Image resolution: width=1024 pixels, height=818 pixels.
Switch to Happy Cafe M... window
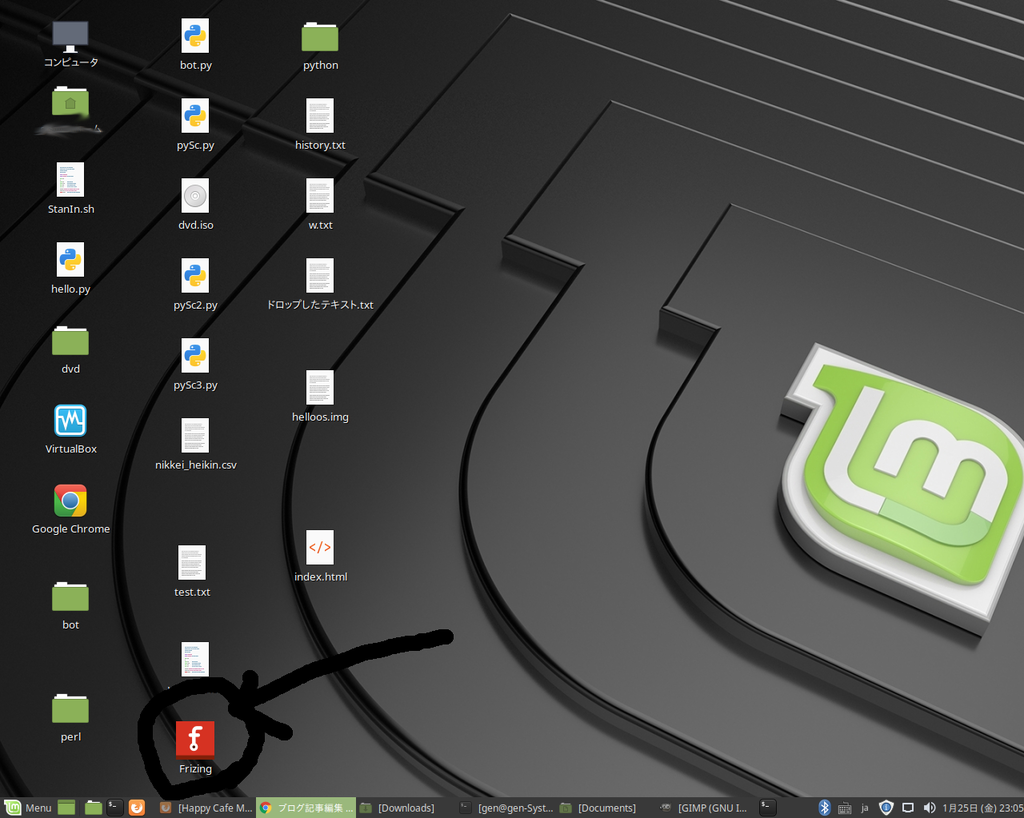click(206, 808)
